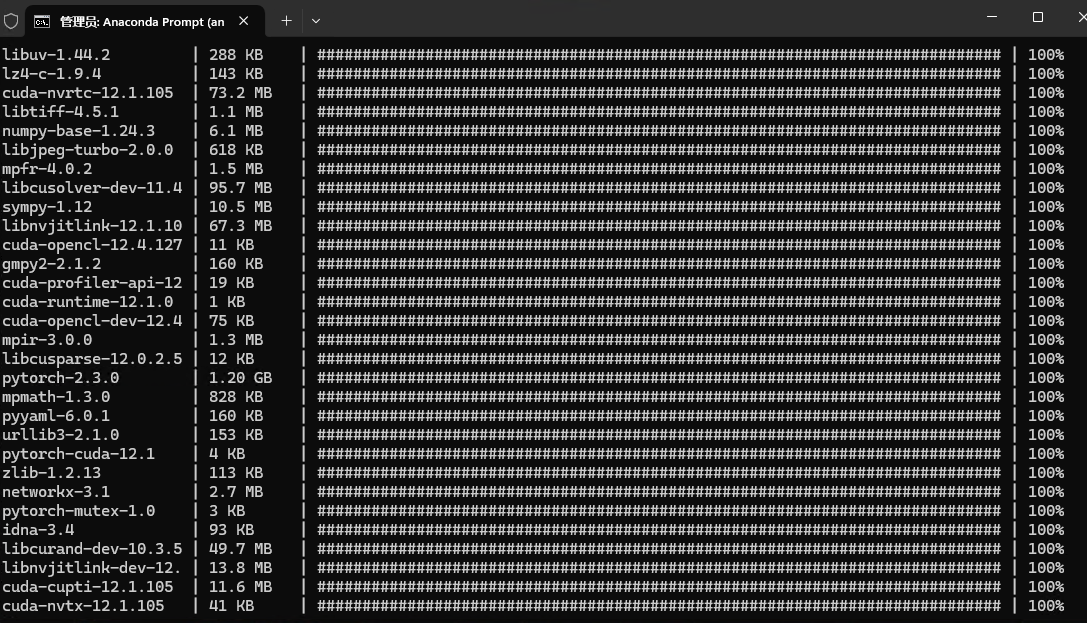Click the 49.7 MB size value
This screenshot has width=1087, height=623.
point(241,549)
